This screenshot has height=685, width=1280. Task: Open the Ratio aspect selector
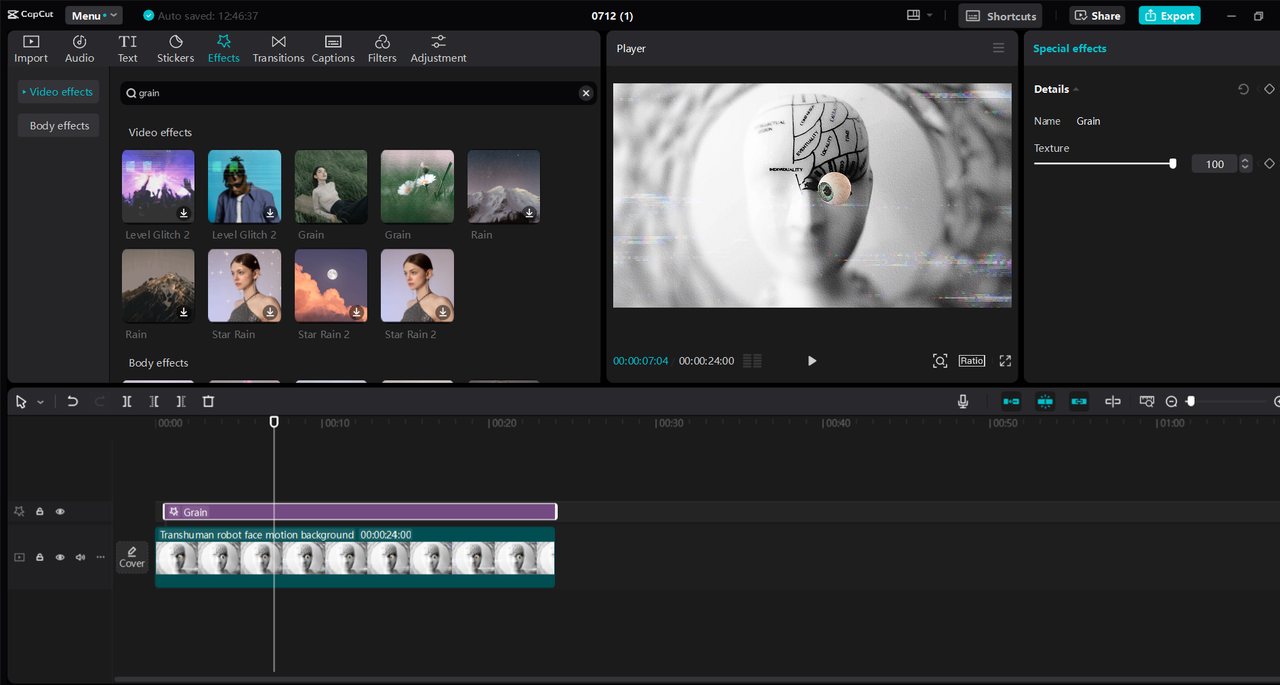coord(971,361)
